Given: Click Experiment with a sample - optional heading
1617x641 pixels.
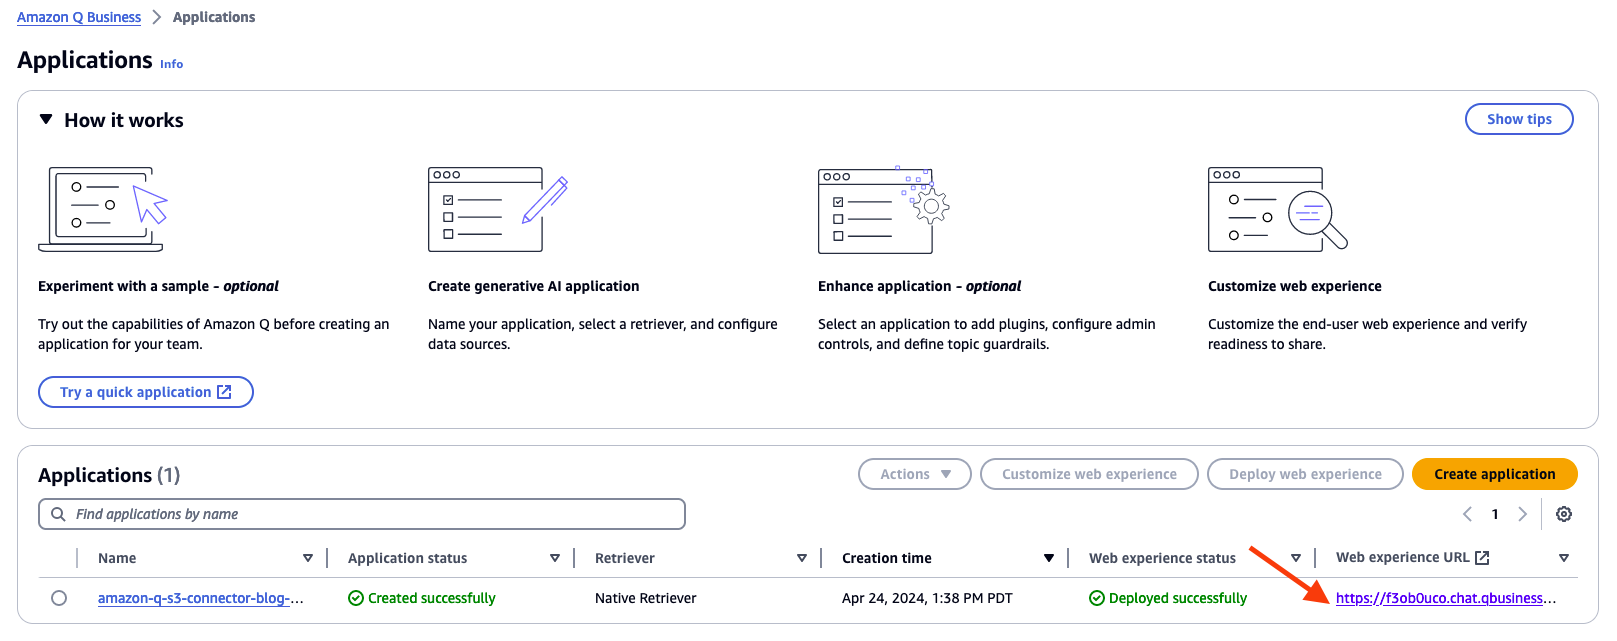Looking at the screenshot, I should [x=158, y=286].
